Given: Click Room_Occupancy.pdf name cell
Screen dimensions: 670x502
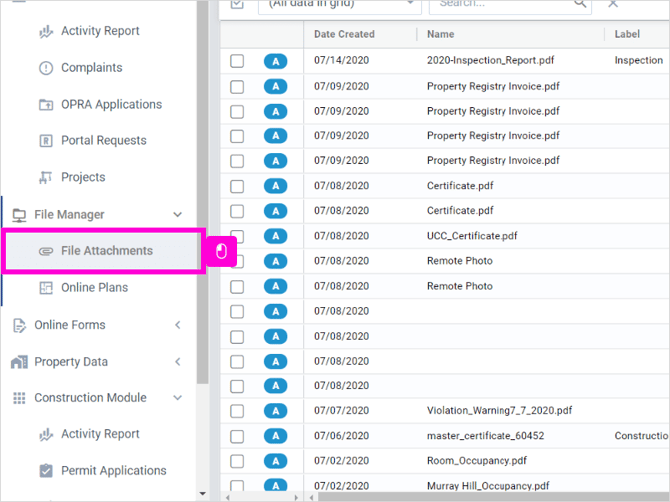Looking at the screenshot, I should click(476, 461).
